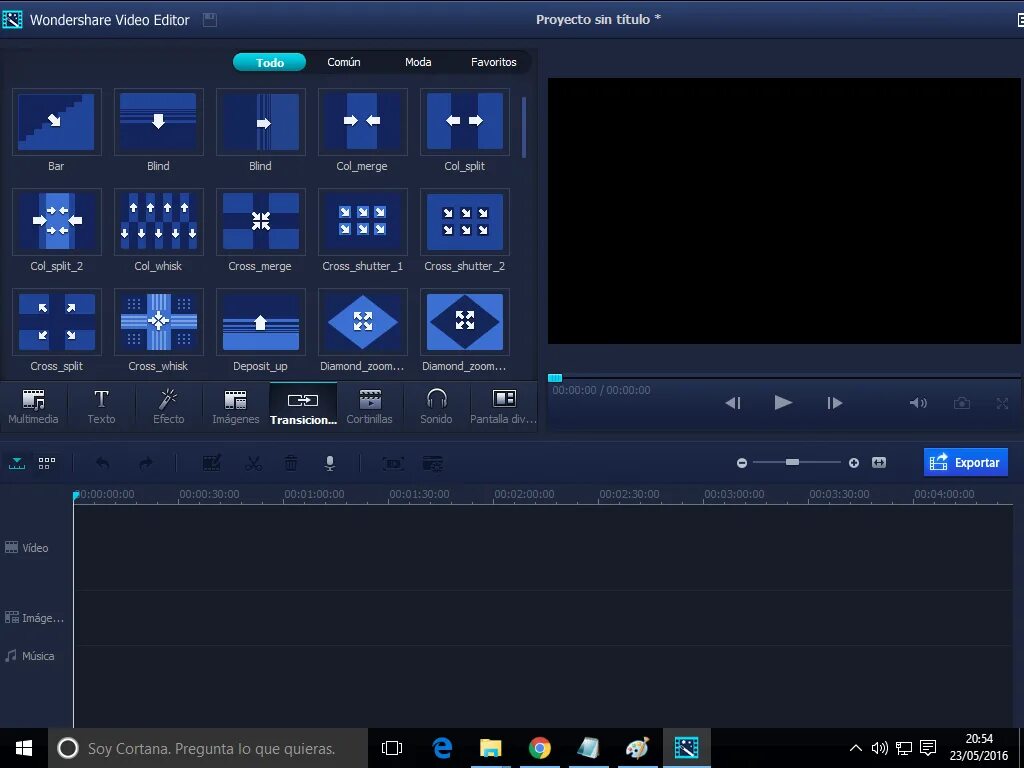Click the Cortana search box
Viewport: 1024px width, 768px height.
click(208, 748)
